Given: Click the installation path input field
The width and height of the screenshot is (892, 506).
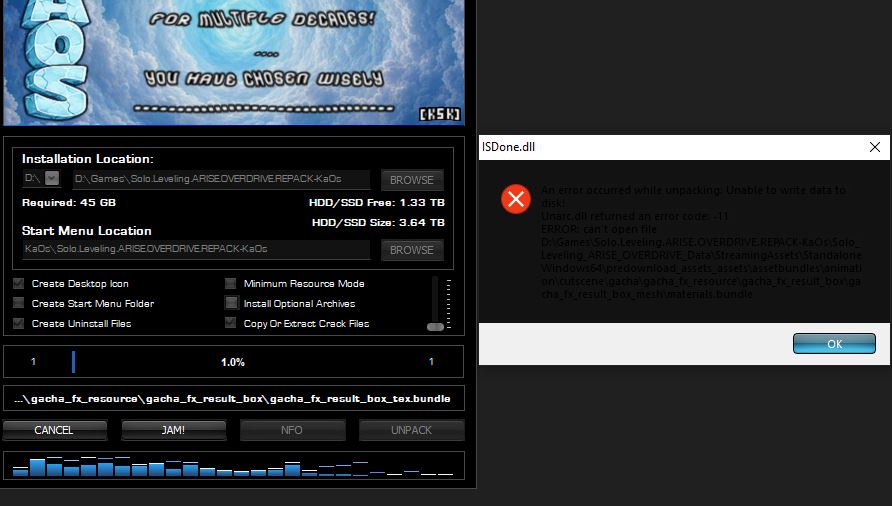Looking at the screenshot, I should coord(222,179).
